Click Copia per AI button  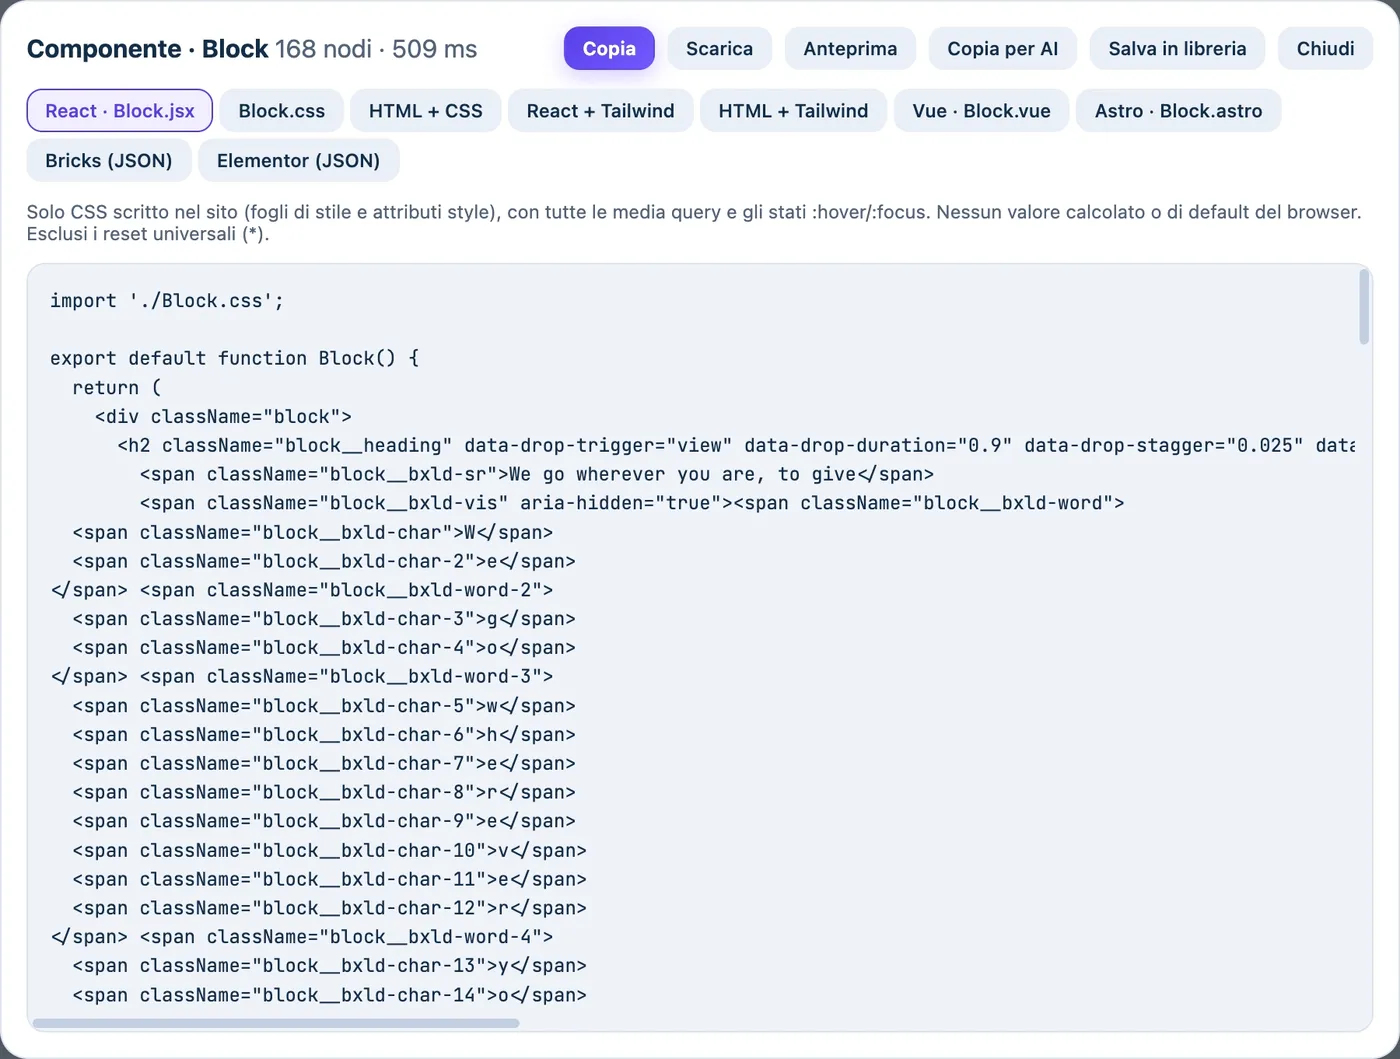[x=1003, y=48]
